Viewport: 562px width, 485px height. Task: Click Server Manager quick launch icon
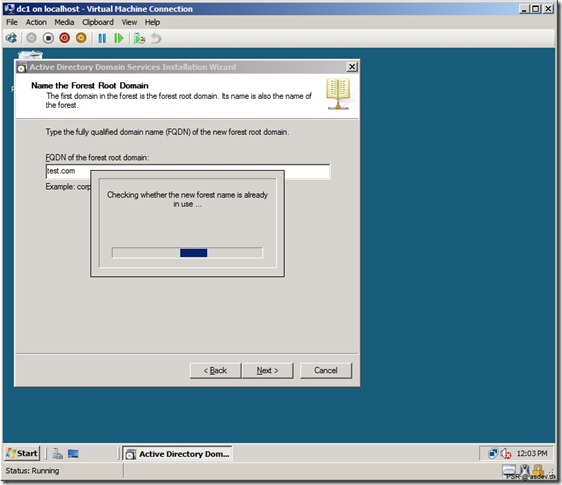tap(57, 454)
